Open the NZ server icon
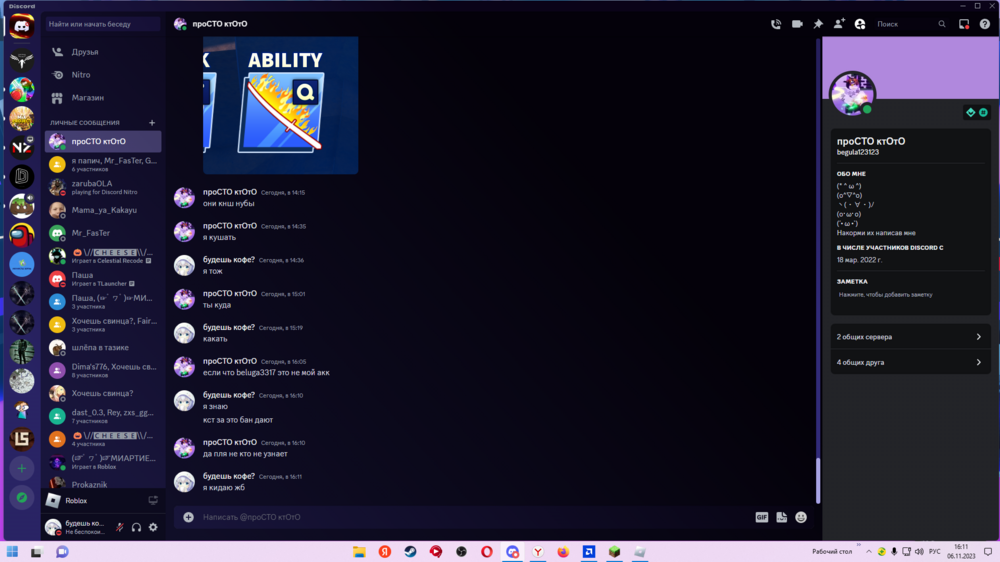The height and width of the screenshot is (562, 1000). pyautogui.click(x=22, y=147)
